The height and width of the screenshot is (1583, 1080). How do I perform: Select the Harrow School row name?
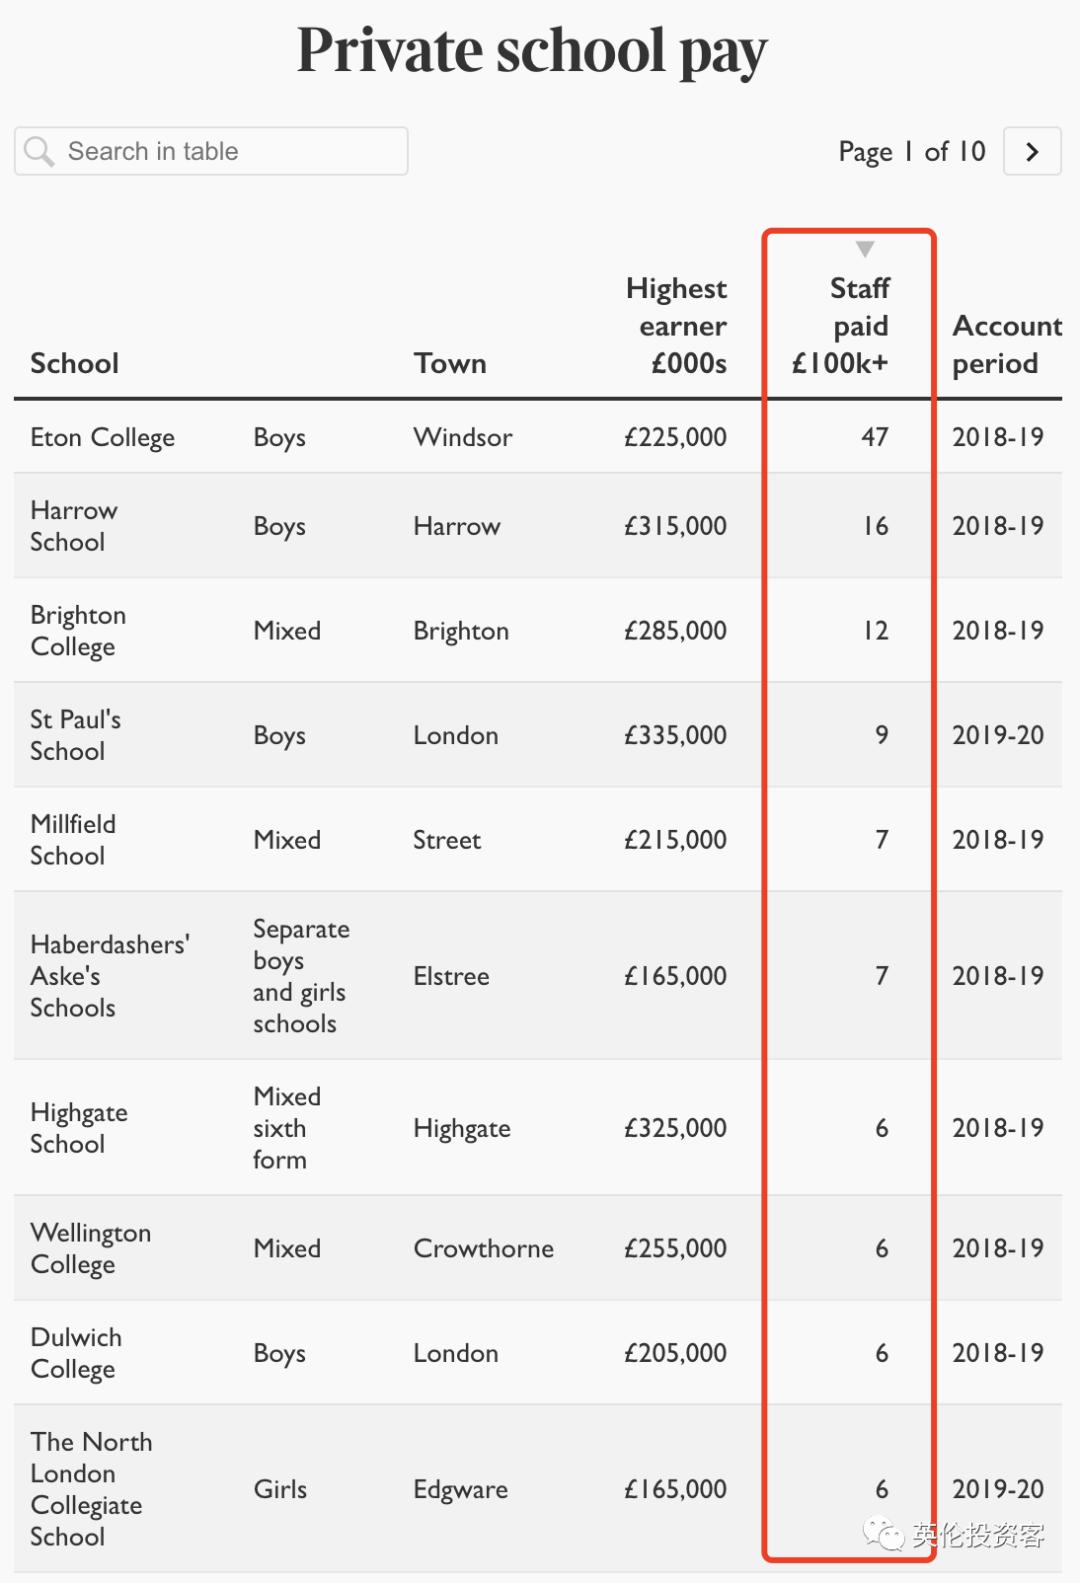click(73, 526)
